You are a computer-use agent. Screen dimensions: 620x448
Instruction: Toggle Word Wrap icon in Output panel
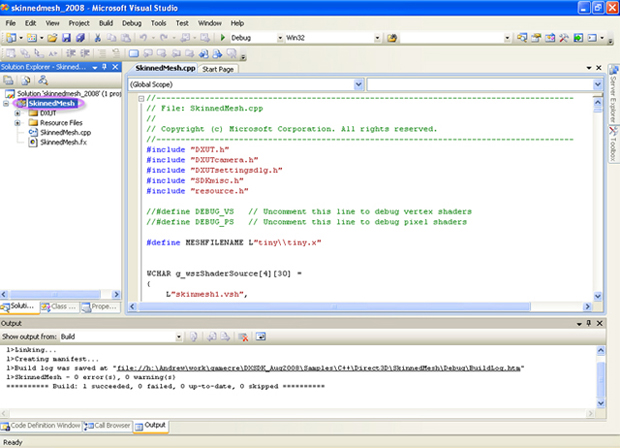point(261,337)
